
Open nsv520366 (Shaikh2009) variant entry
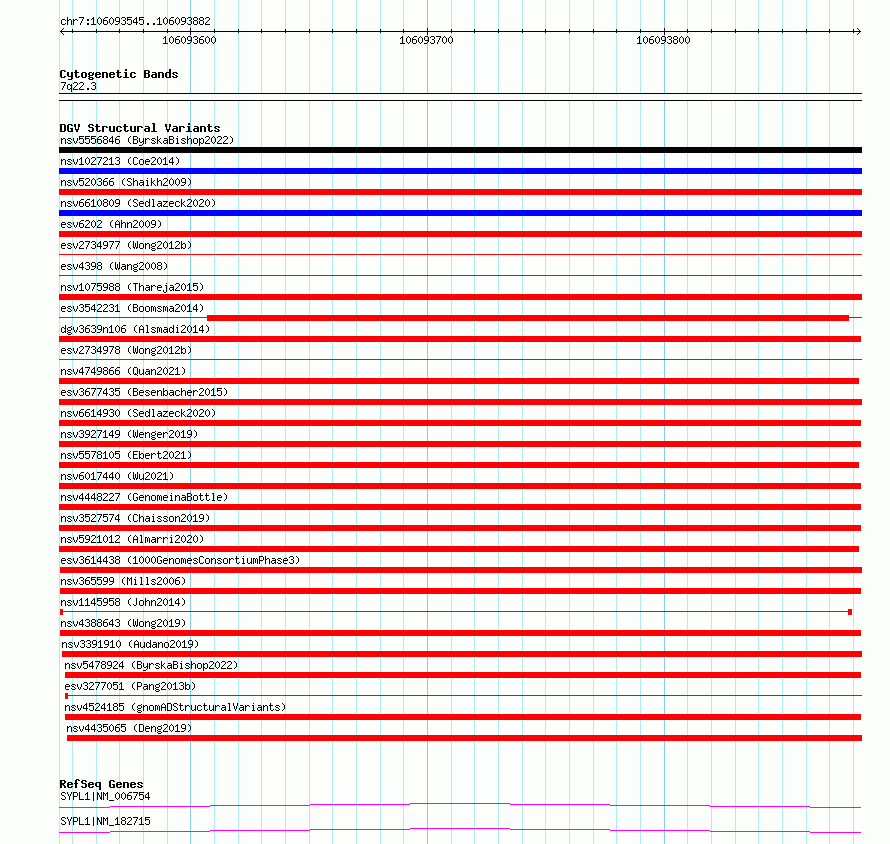tap(126, 182)
